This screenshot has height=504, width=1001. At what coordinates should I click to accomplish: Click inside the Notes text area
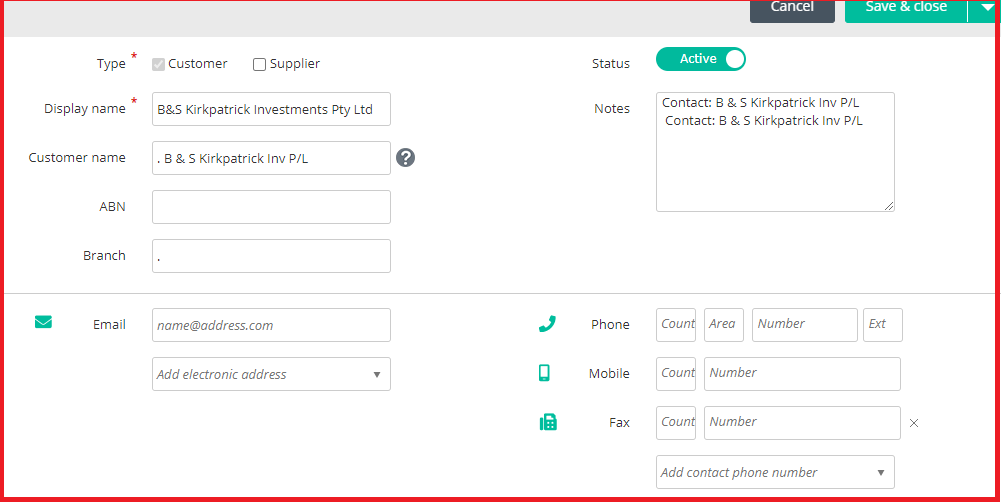coord(775,152)
